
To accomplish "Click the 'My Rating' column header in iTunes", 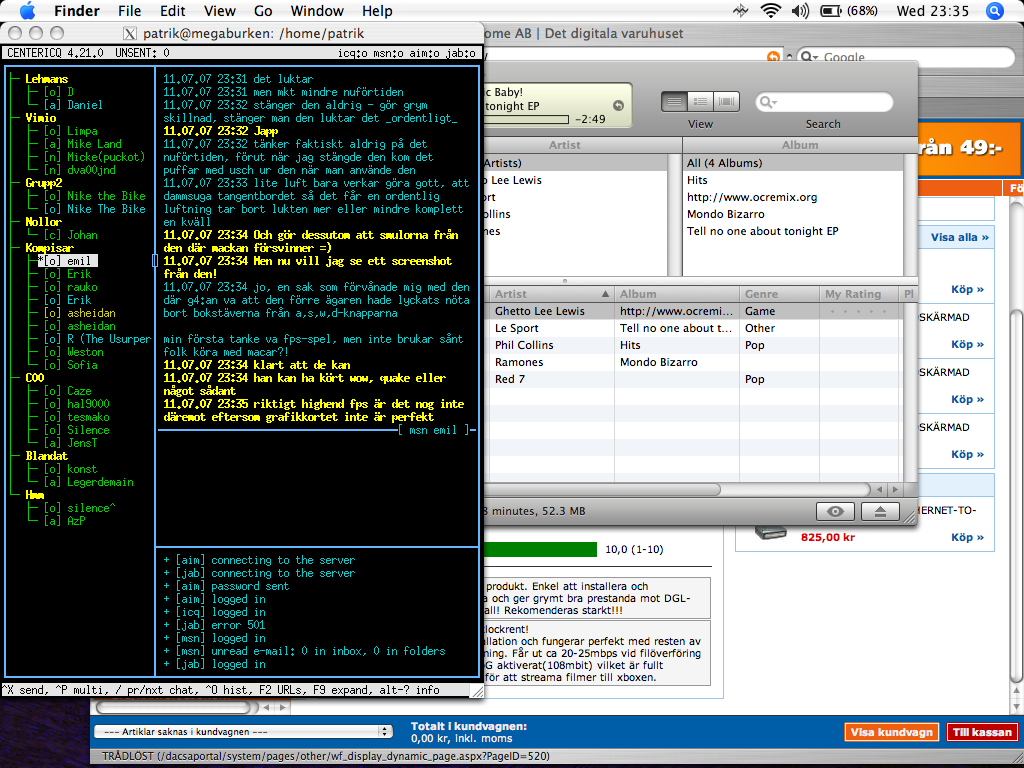I will click(x=859, y=294).
